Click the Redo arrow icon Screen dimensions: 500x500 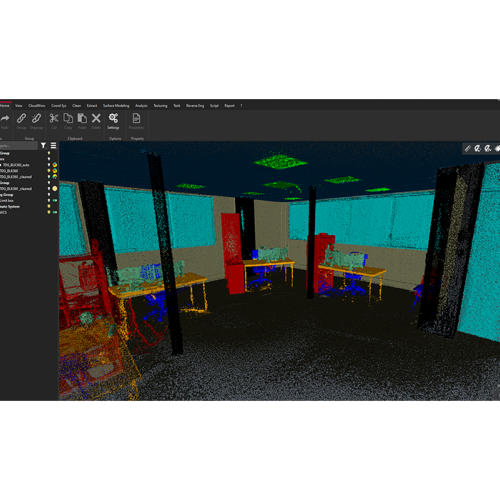(x=5, y=118)
